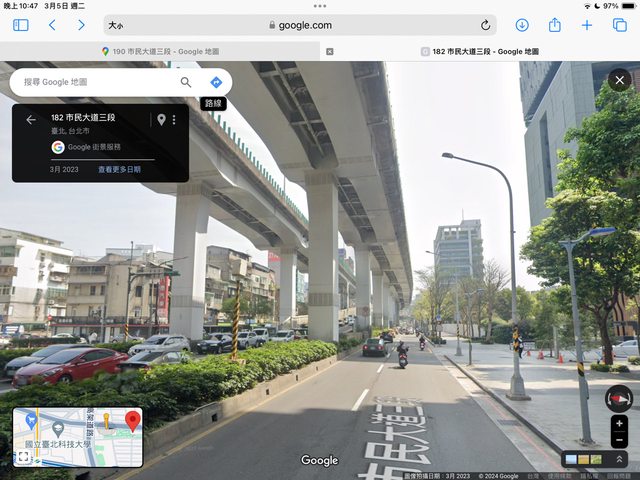Open Safari downloads icon
This screenshot has height=480, width=640.
522,25
